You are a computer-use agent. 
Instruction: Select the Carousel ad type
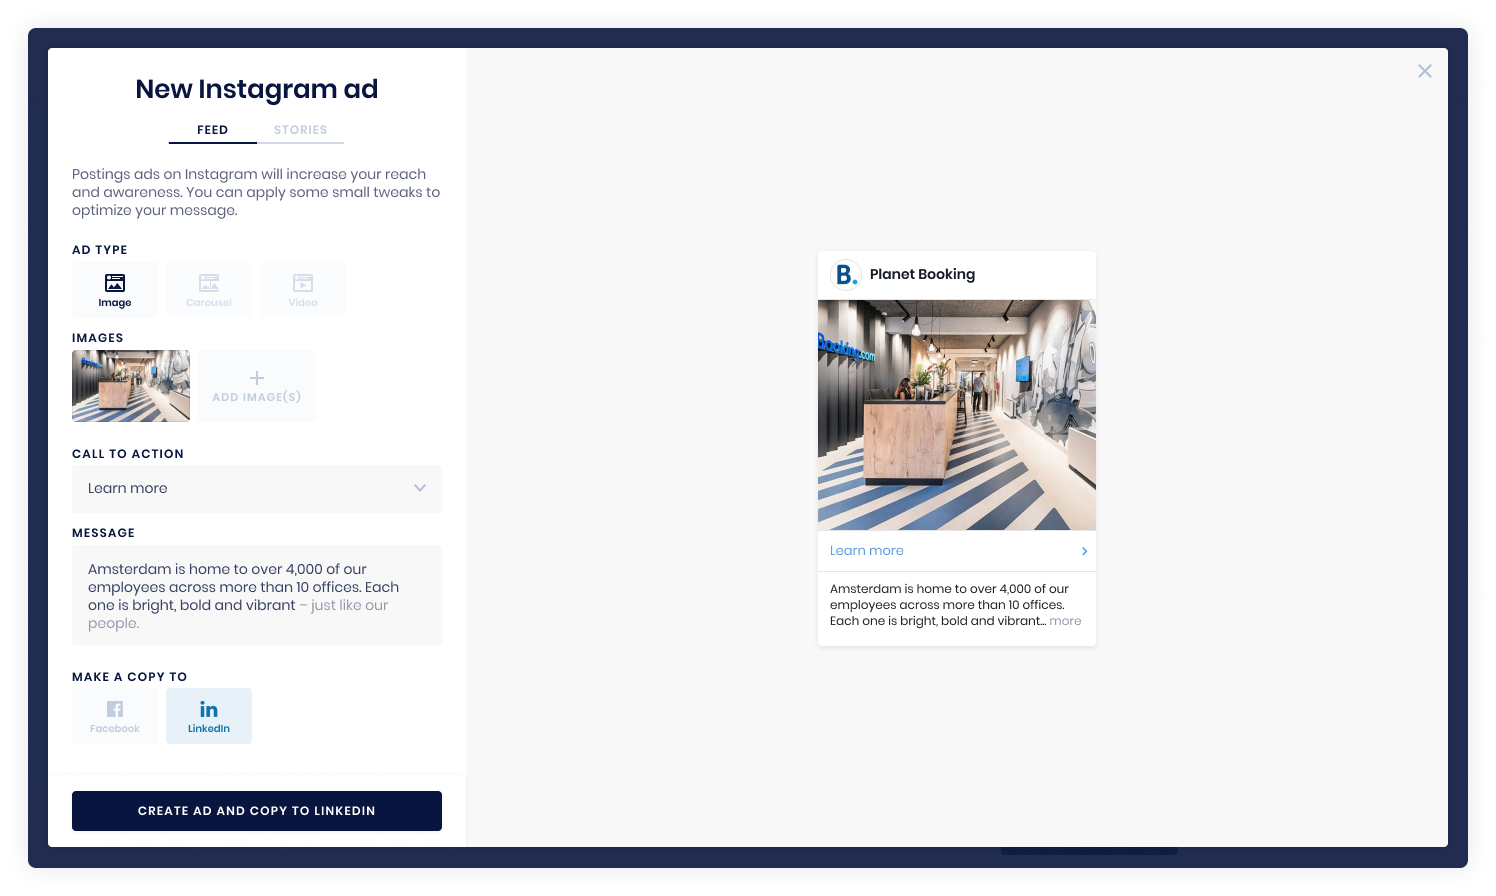point(209,290)
